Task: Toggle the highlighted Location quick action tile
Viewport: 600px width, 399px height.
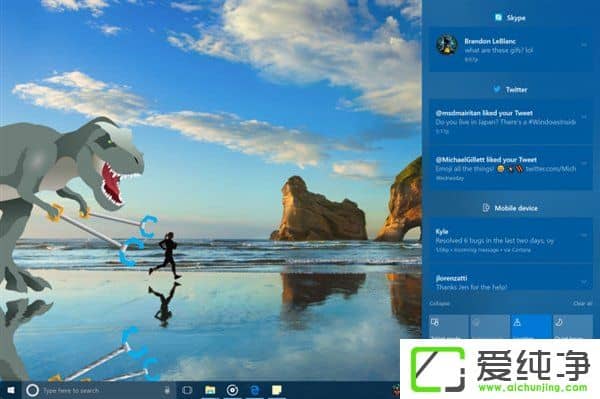Action: [531, 327]
